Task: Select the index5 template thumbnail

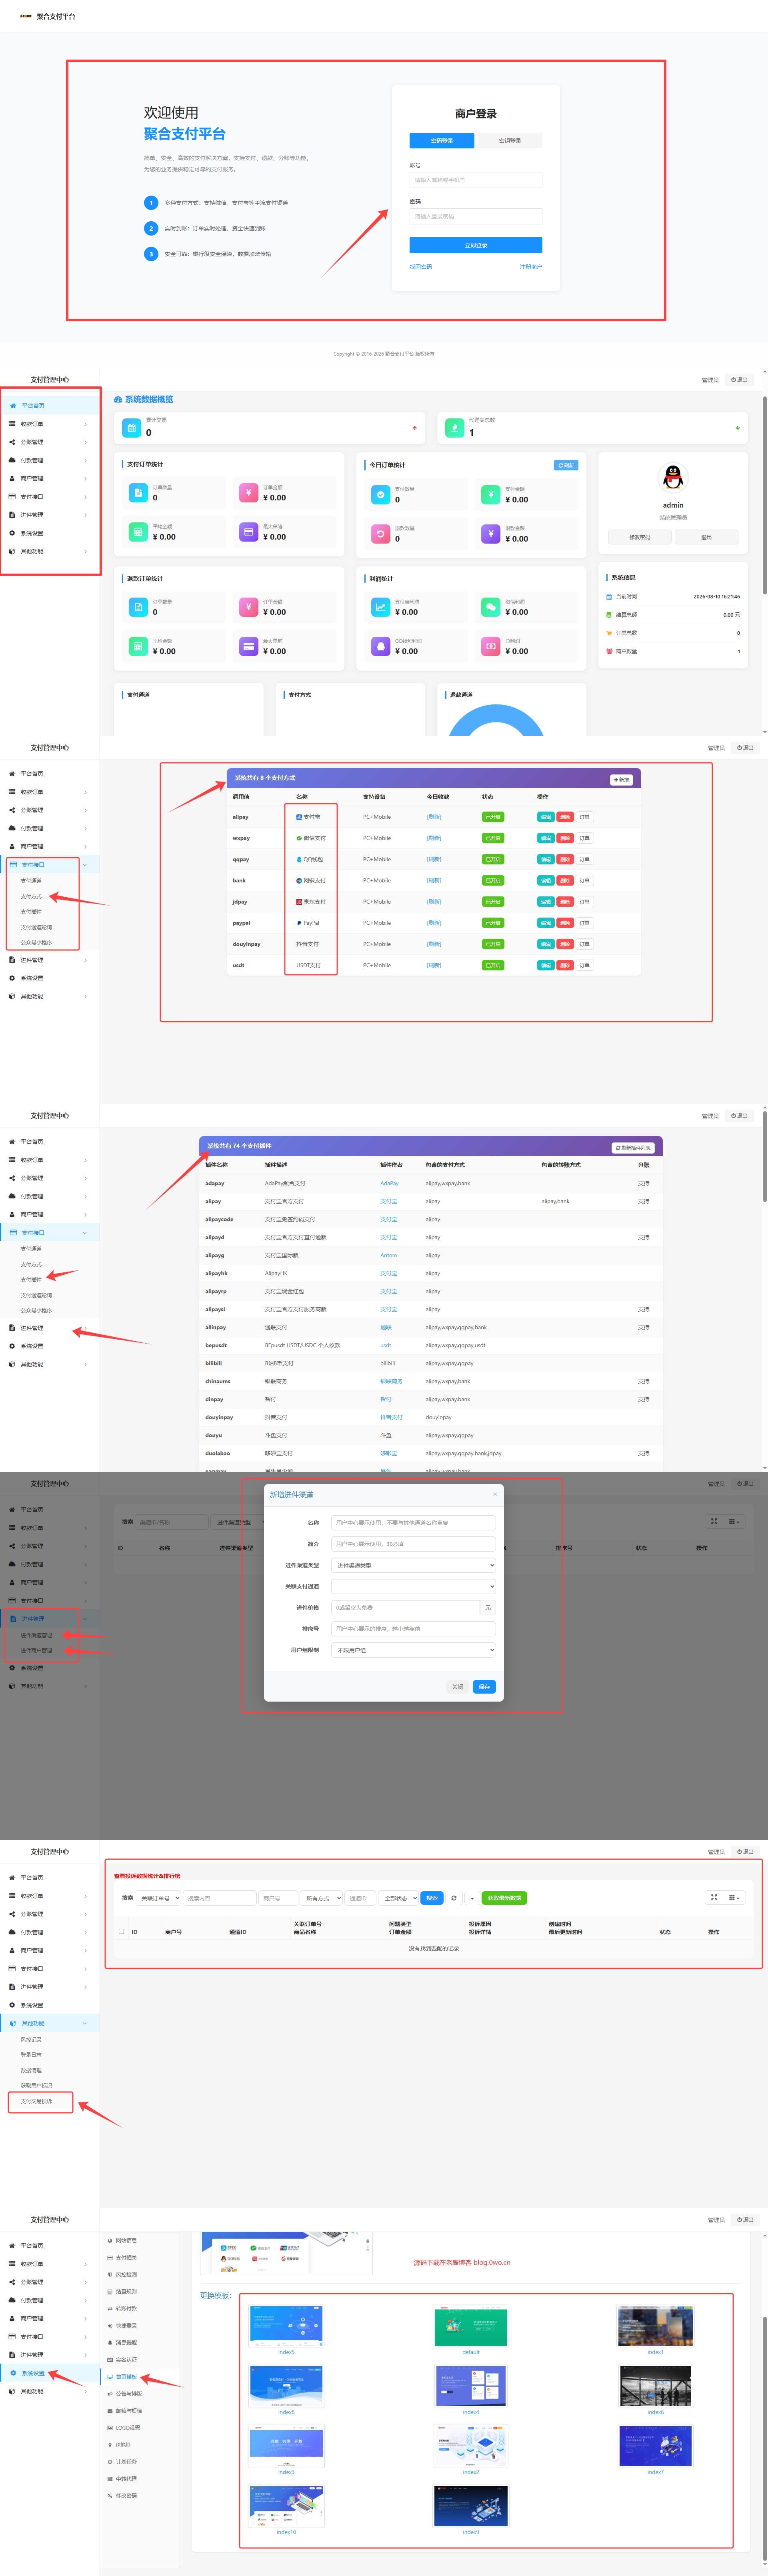Action: [286, 2326]
